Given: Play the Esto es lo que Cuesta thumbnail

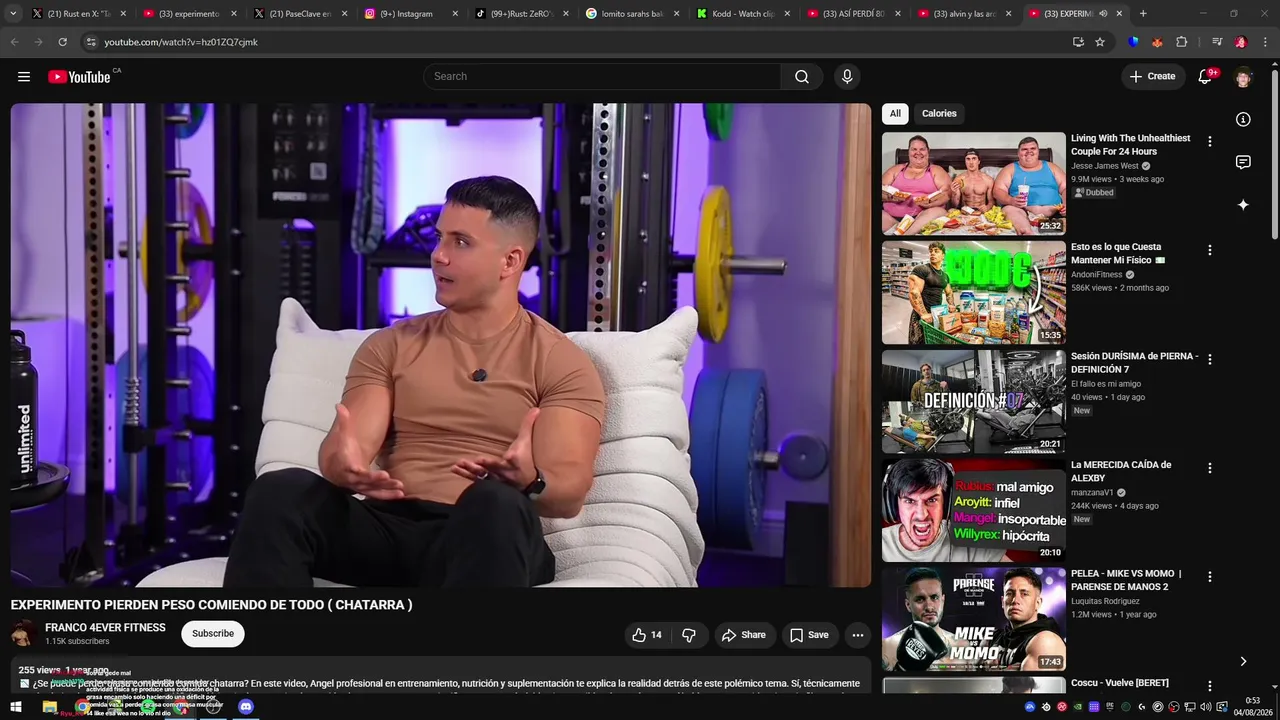Looking at the screenshot, I should (974, 293).
